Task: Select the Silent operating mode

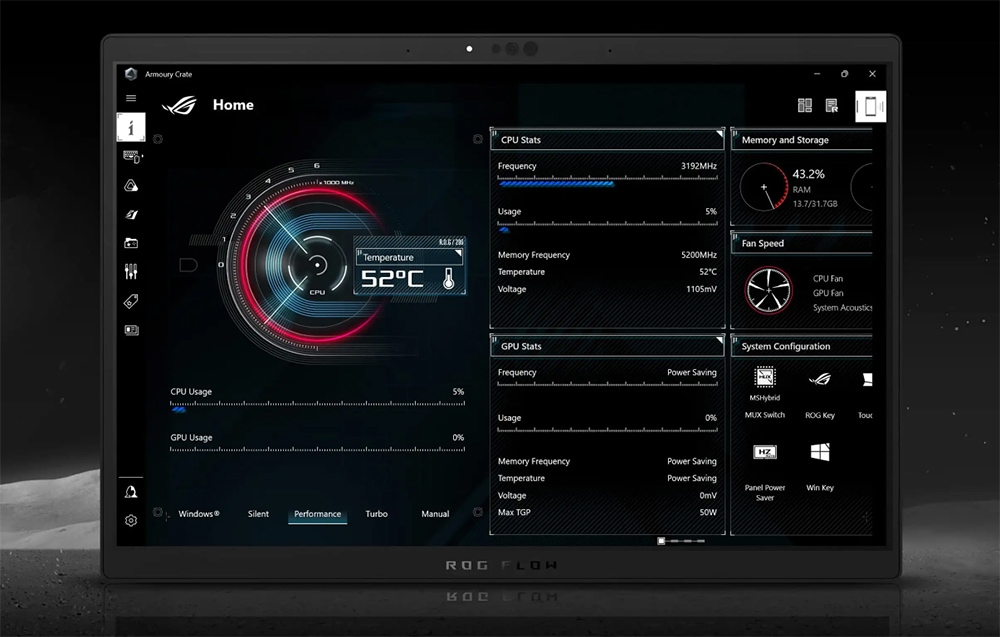Action: click(258, 514)
